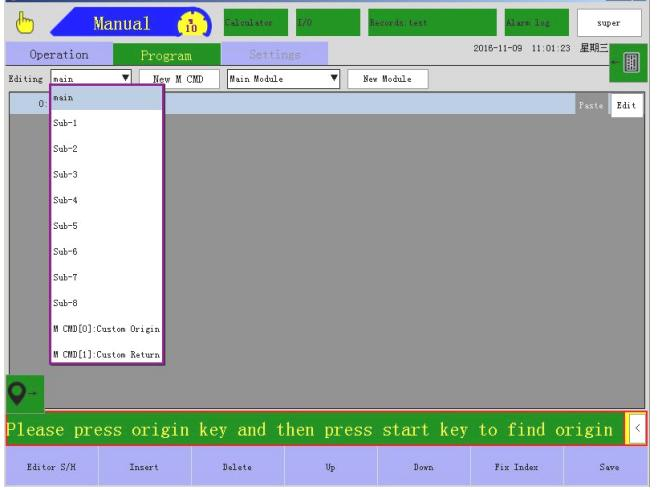Click the Edit button on row 0
The width and height of the screenshot is (657, 490).
tap(624, 103)
